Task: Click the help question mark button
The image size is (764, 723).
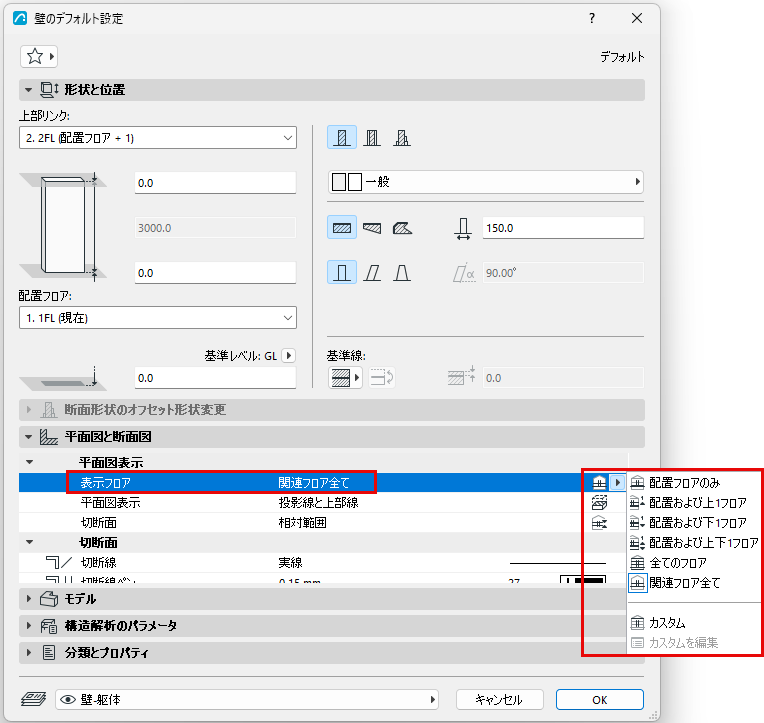Action: tap(592, 19)
